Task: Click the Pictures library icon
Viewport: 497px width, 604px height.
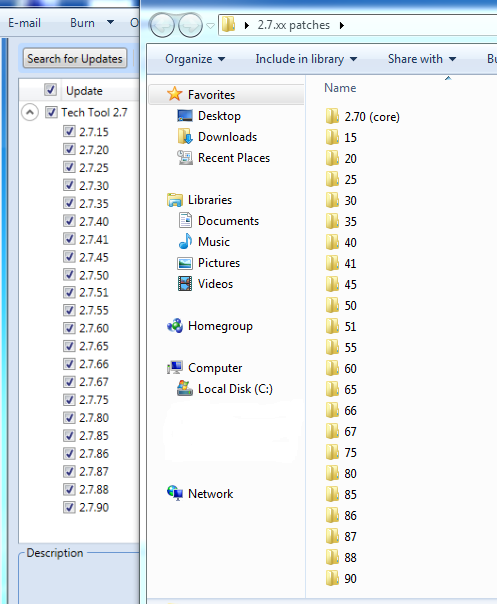Action: 185,263
